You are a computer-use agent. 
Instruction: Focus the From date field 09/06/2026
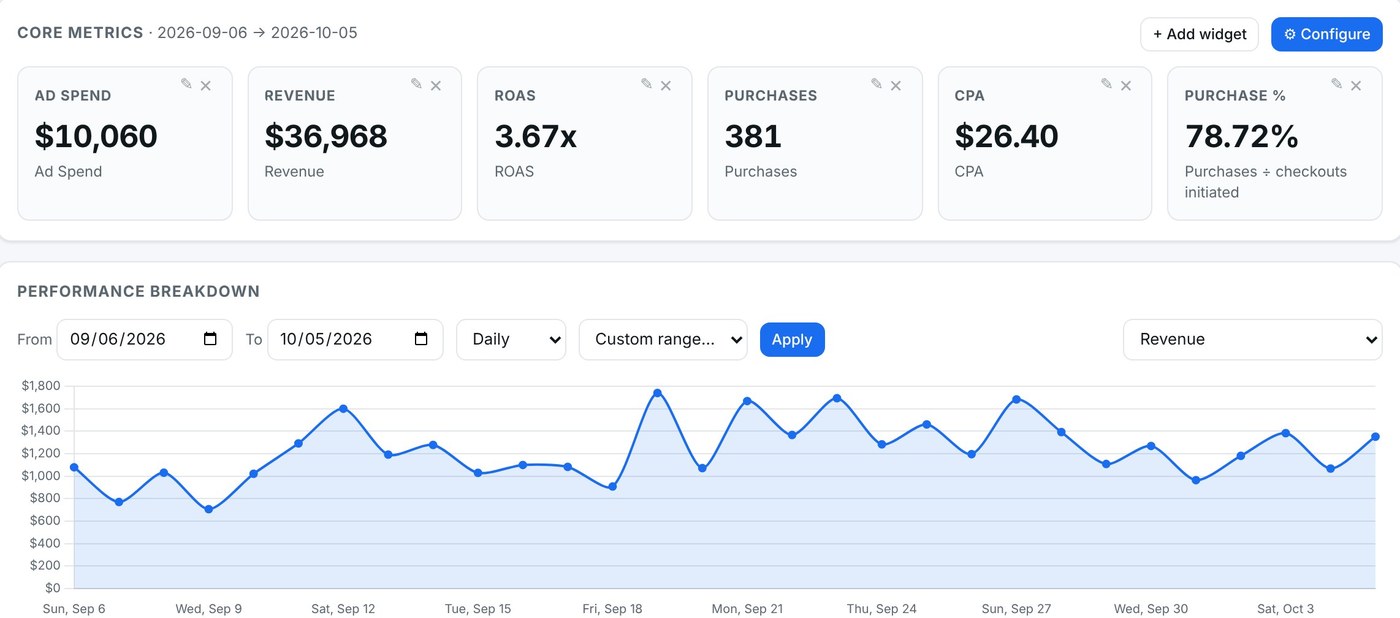pyautogui.click(x=144, y=339)
